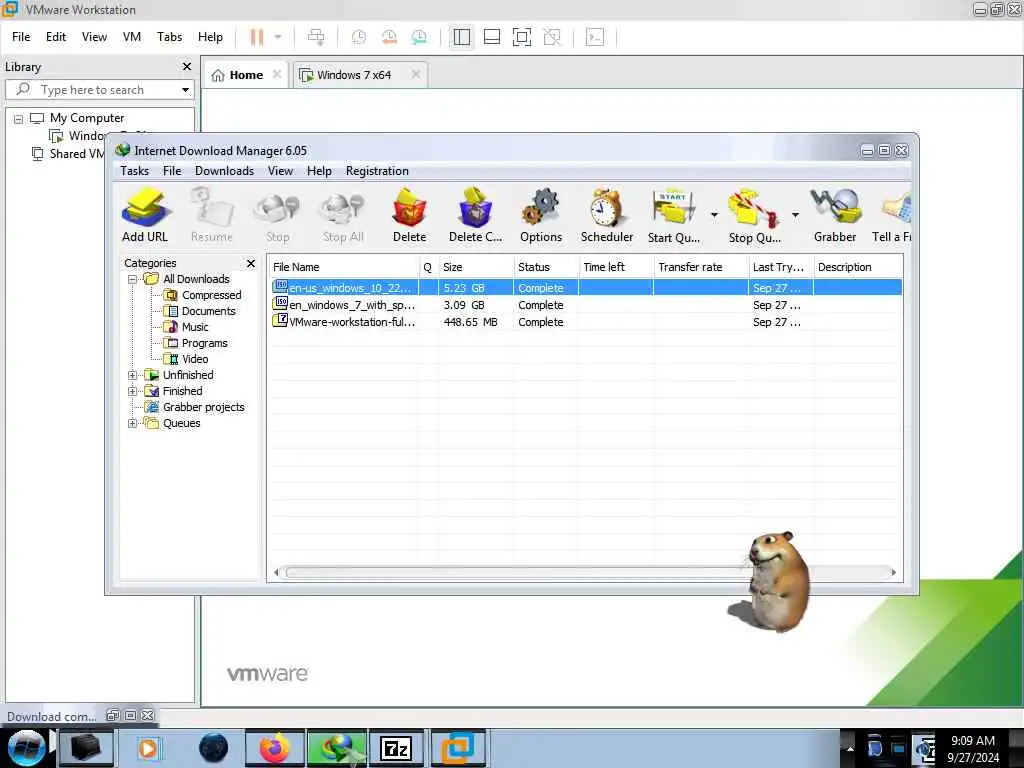Close the Categories panel
Viewport: 1024px width, 768px height.
tap(251, 263)
